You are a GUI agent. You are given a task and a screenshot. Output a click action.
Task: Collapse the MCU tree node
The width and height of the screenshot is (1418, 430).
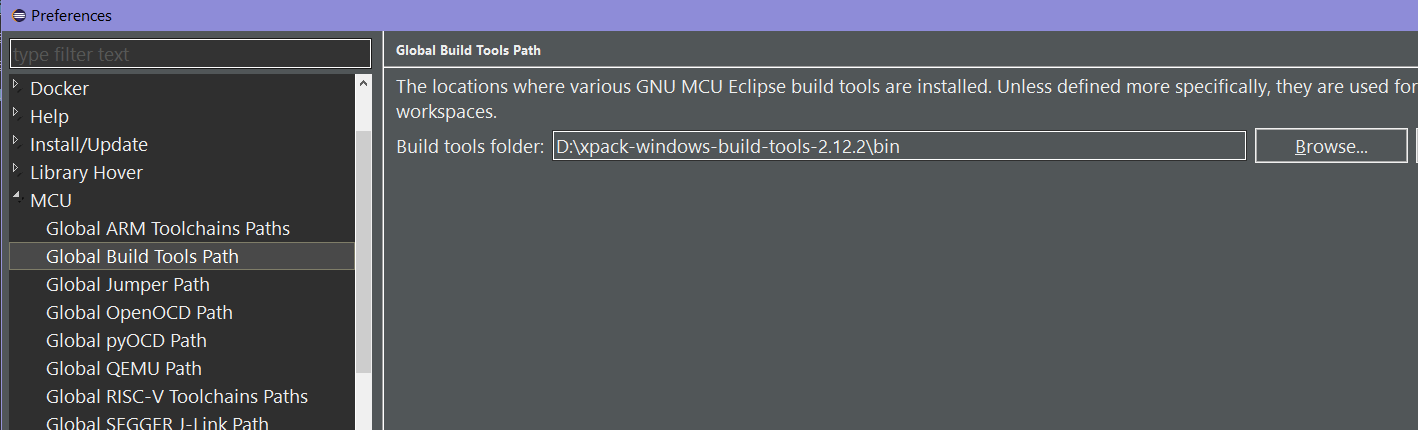coord(16,198)
